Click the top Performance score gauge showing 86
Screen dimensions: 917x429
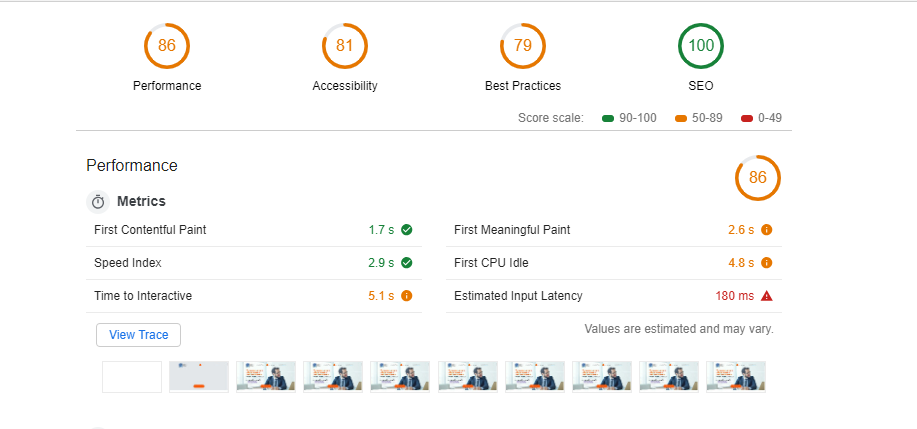pyautogui.click(x=167, y=46)
